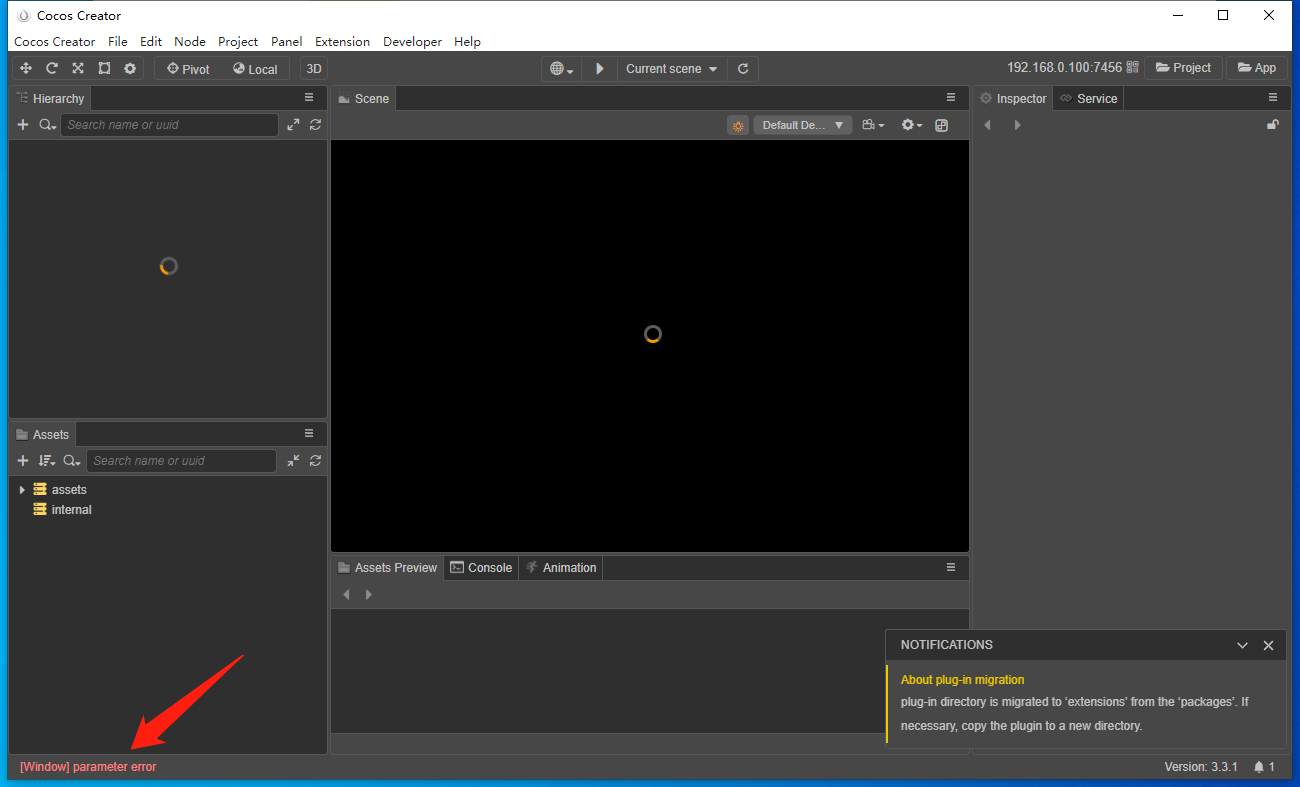
Task: Toggle the Inspector lock icon
Action: click(1272, 125)
